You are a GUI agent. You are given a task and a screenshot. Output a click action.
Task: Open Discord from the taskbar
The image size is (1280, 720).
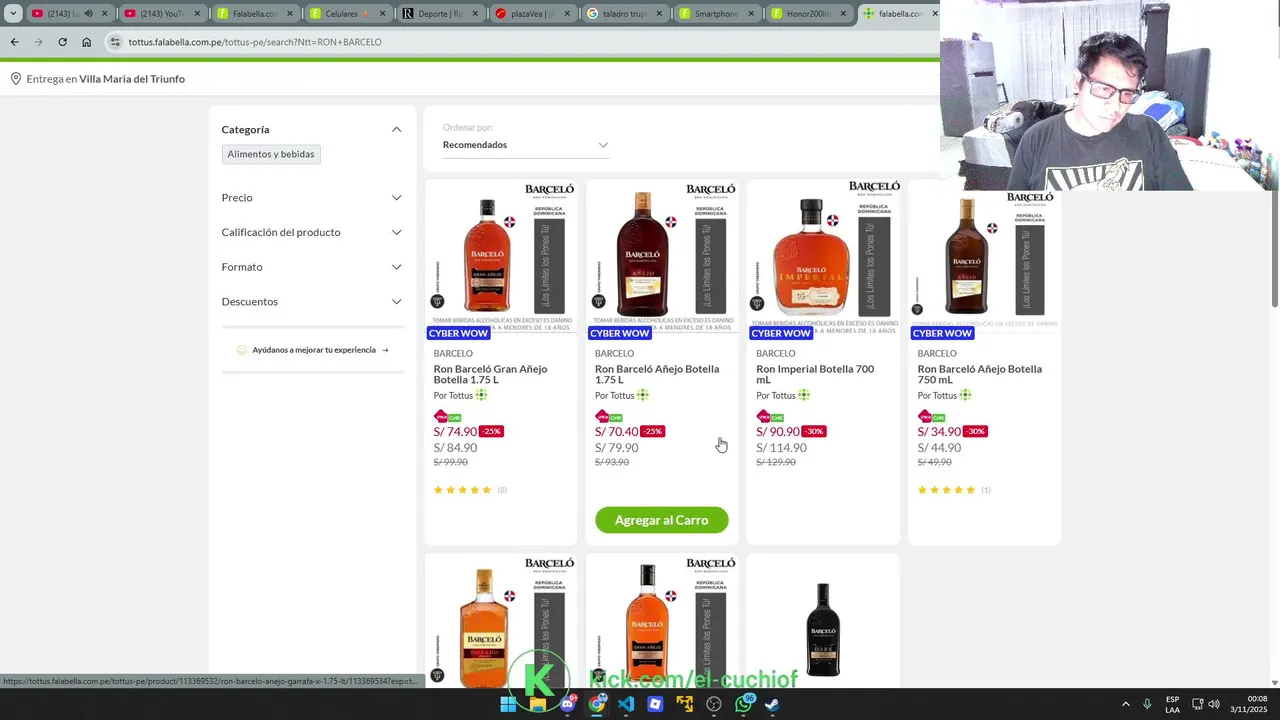click(567, 704)
